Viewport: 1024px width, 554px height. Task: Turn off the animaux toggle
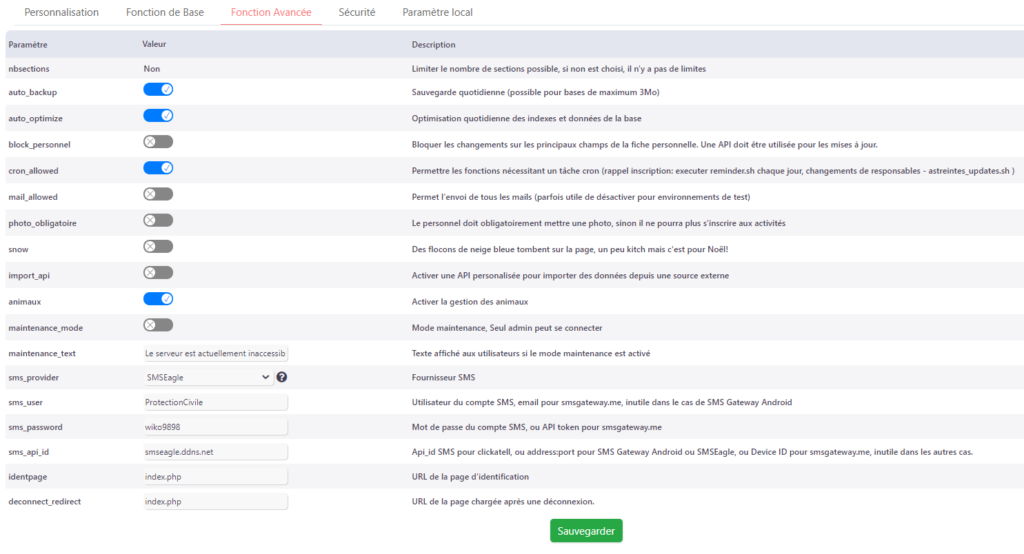point(158,299)
